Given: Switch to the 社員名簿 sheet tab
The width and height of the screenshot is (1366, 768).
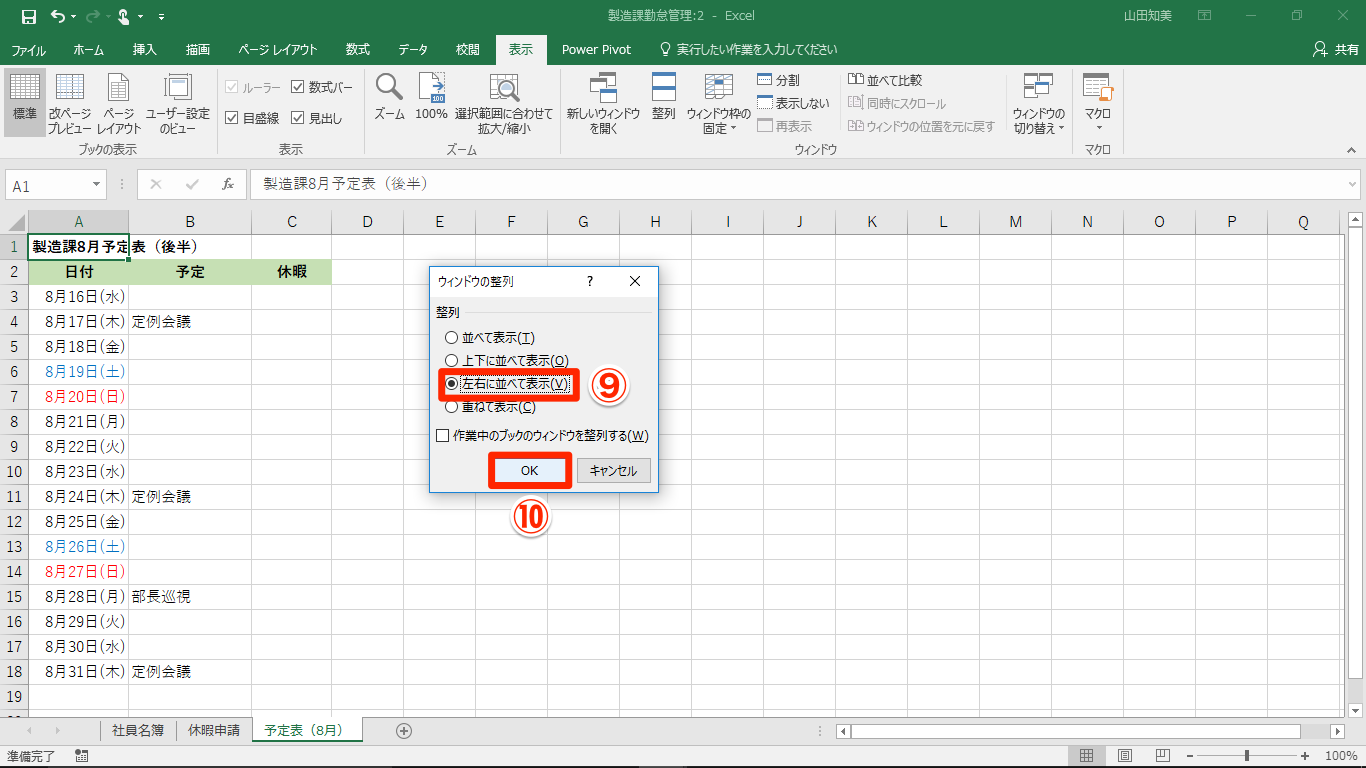Looking at the screenshot, I should (138, 730).
